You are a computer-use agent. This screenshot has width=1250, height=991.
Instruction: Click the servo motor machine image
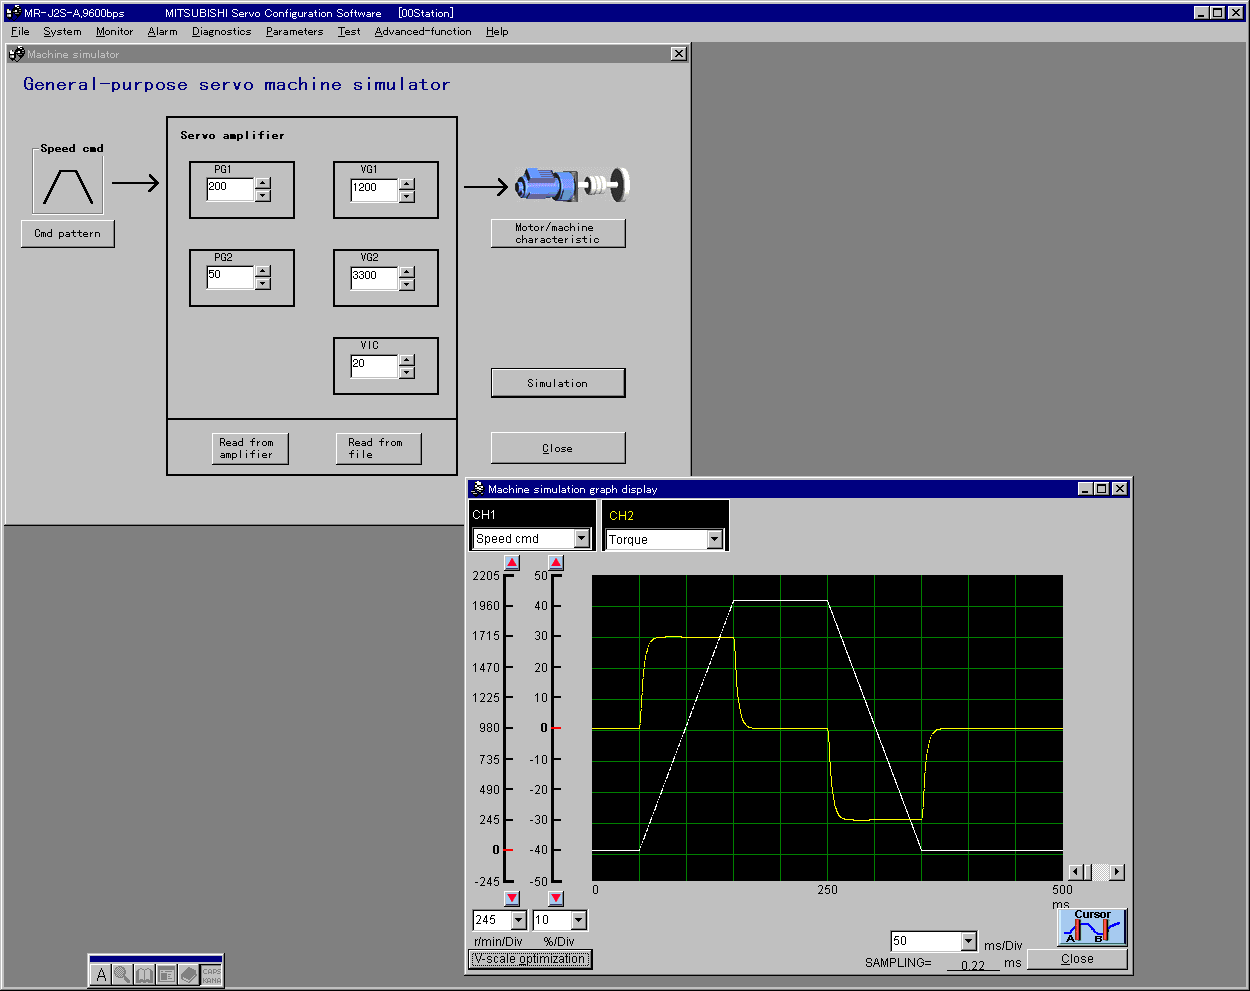[x=572, y=184]
